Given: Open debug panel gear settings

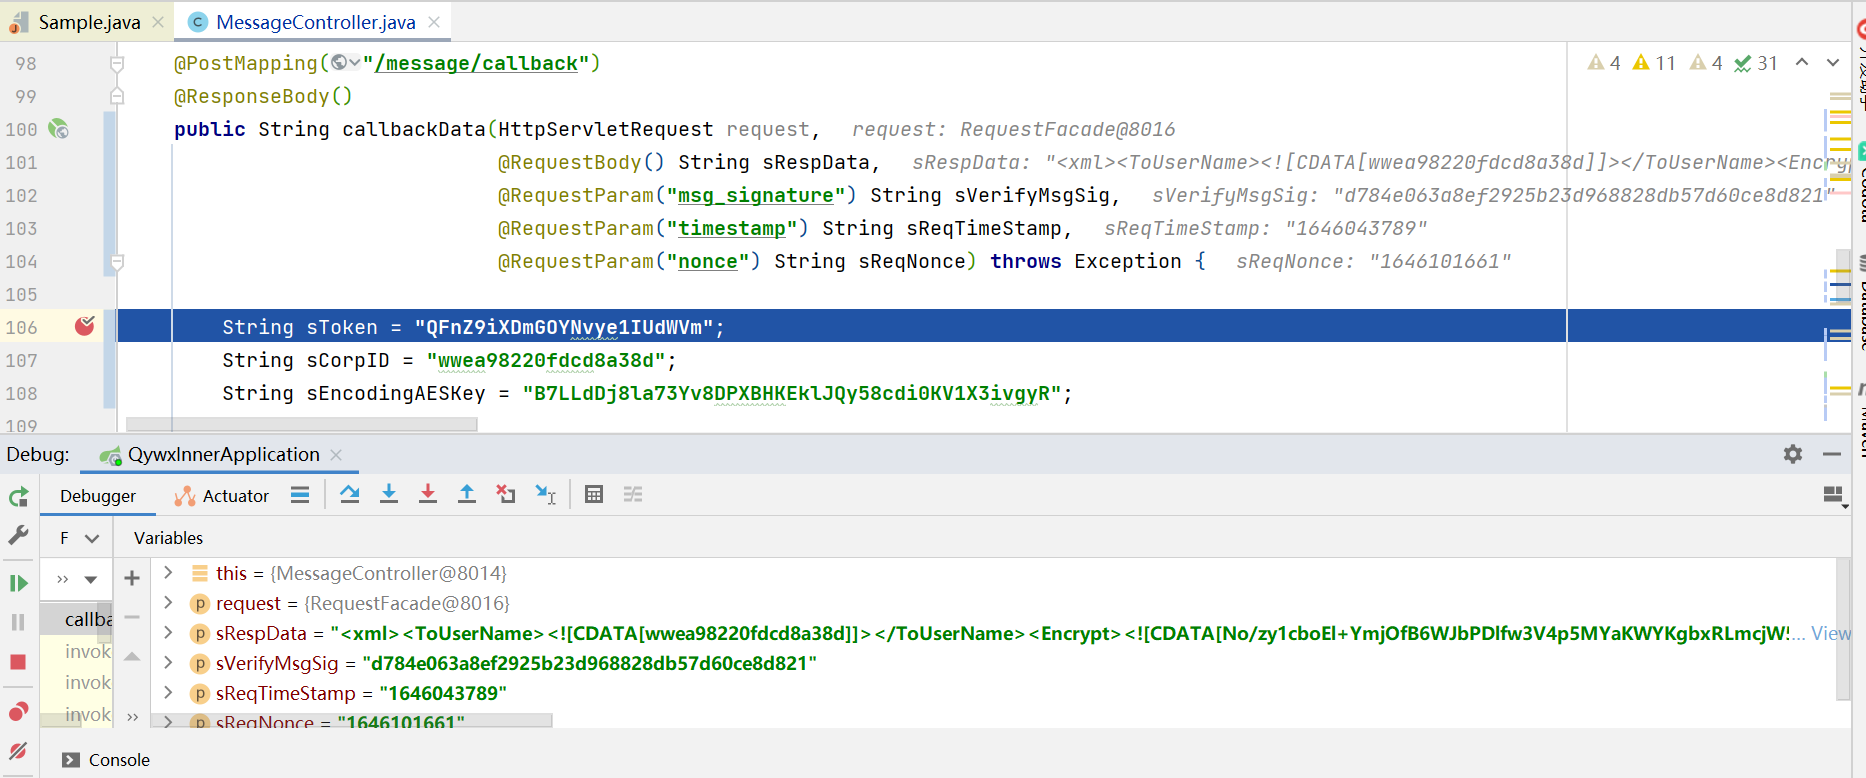Looking at the screenshot, I should [x=1793, y=454].
